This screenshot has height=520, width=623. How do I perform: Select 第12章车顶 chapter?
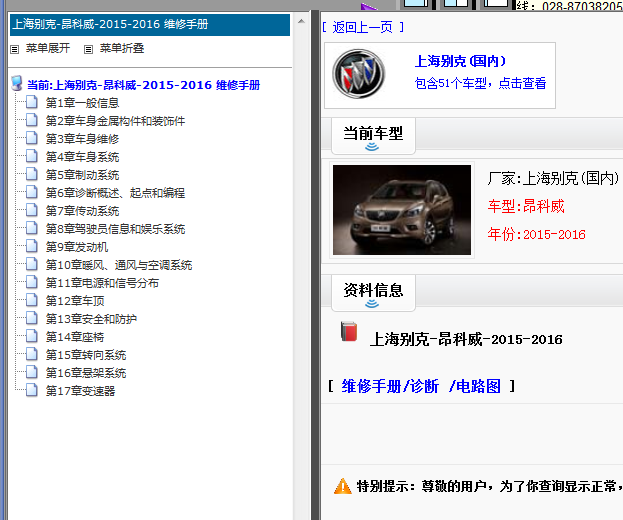click(x=75, y=301)
